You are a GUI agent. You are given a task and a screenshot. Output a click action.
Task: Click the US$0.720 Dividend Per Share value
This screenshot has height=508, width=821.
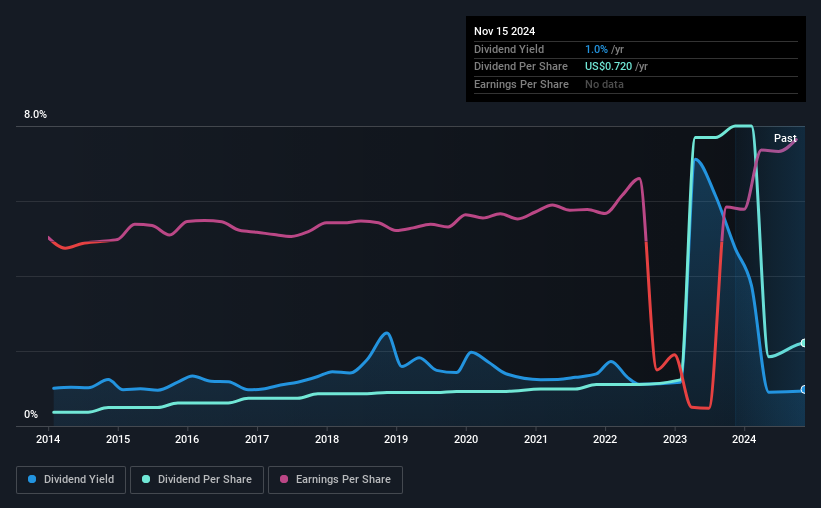[608, 67]
